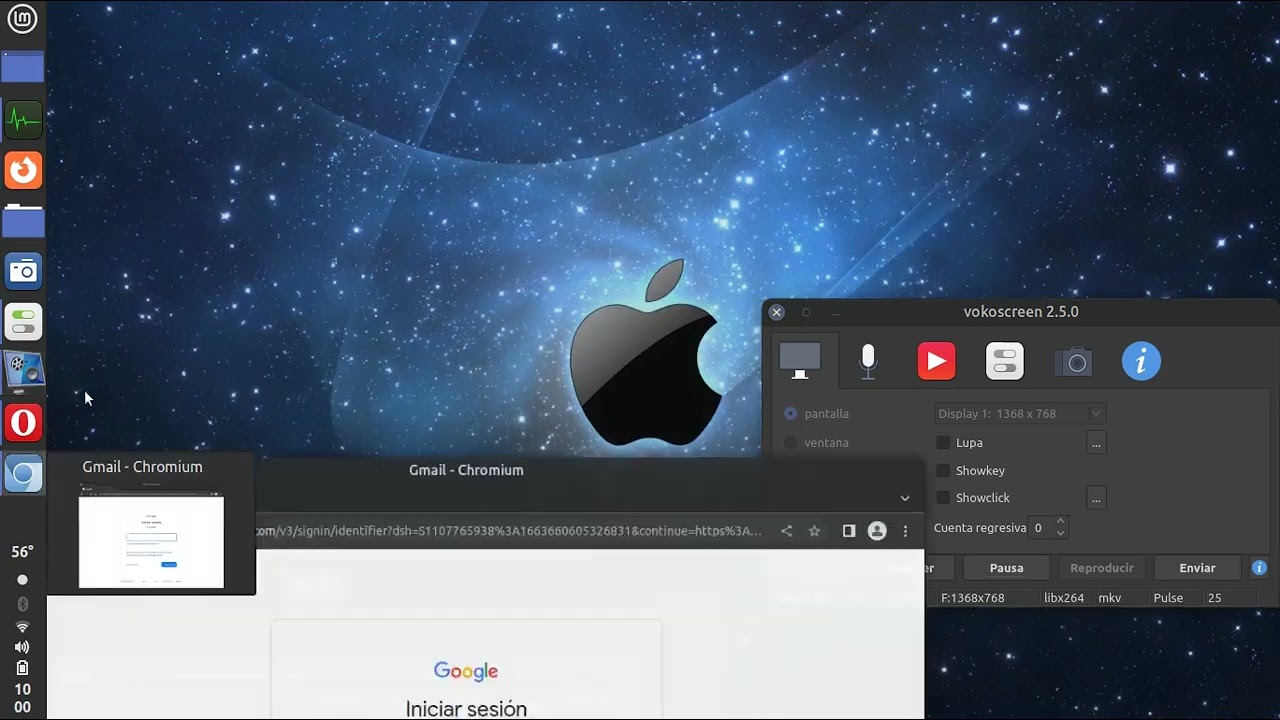The width and height of the screenshot is (1280, 720).
Task: Click the Chromium address bar URL
Action: coord(510,531)
